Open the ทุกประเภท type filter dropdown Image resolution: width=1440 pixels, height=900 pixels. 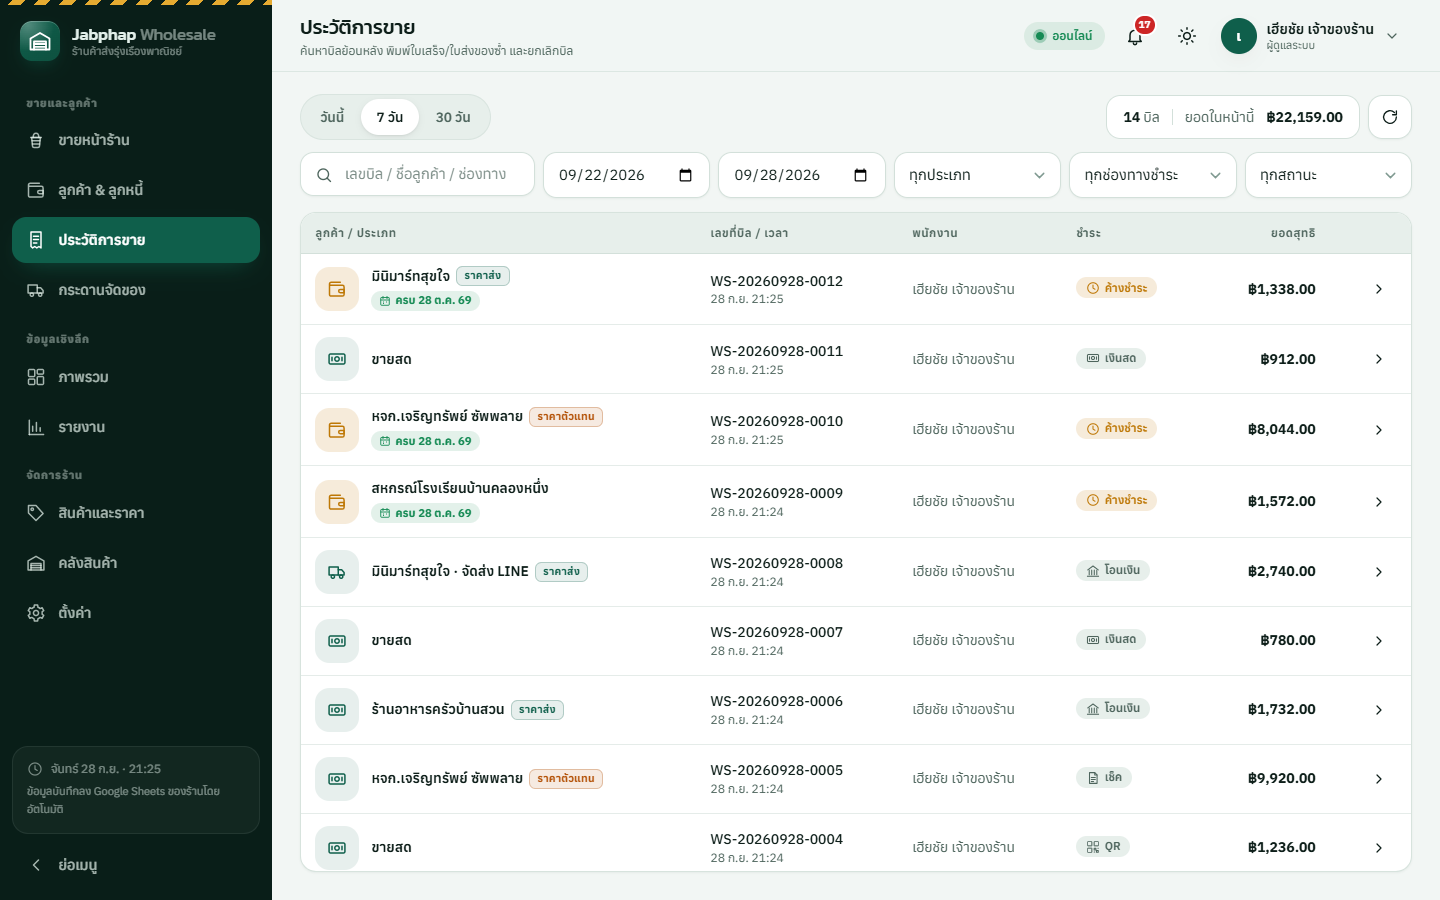tap(977, 175)
